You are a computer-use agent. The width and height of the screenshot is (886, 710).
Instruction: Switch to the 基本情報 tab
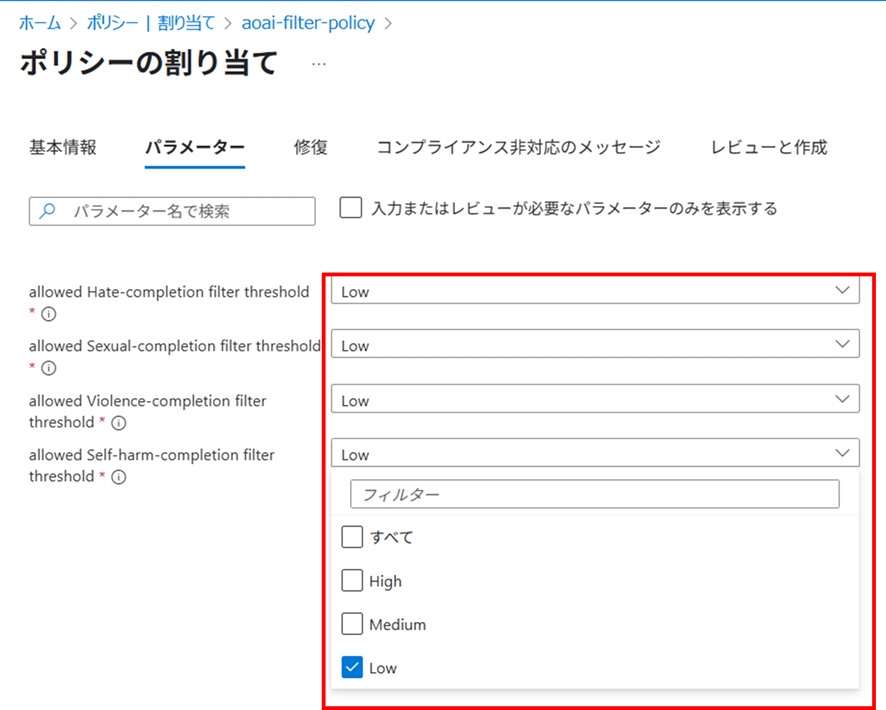point(63,147)
